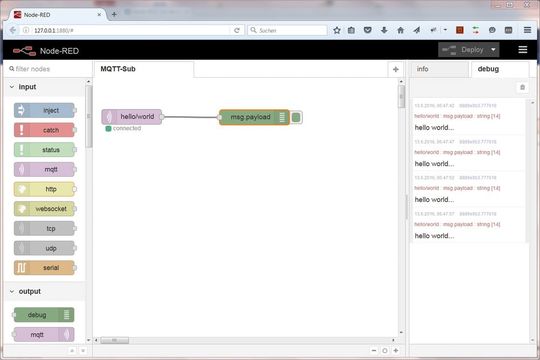Zoom in the canvas with plus button

(x=396, y=350)
